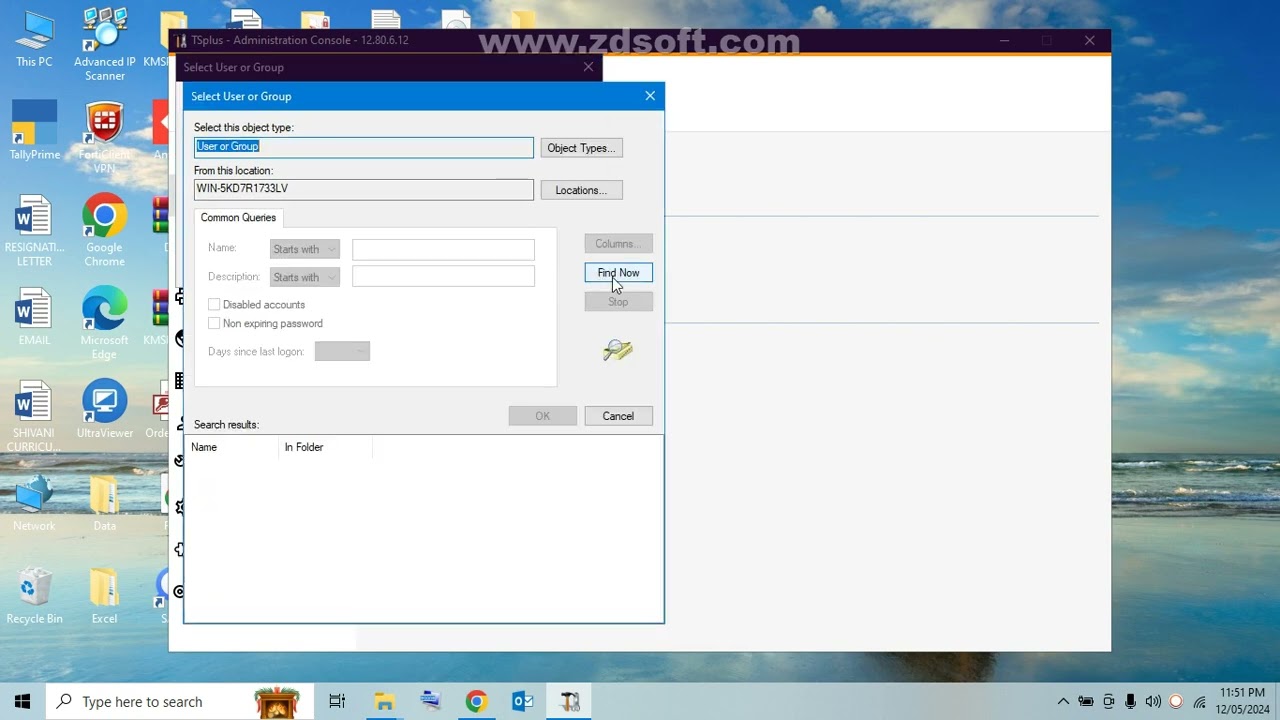Screen dimensions: 1280x720
Task: Open the Object Types dialog
Action: pyautogui.click(x=582, y=148)
